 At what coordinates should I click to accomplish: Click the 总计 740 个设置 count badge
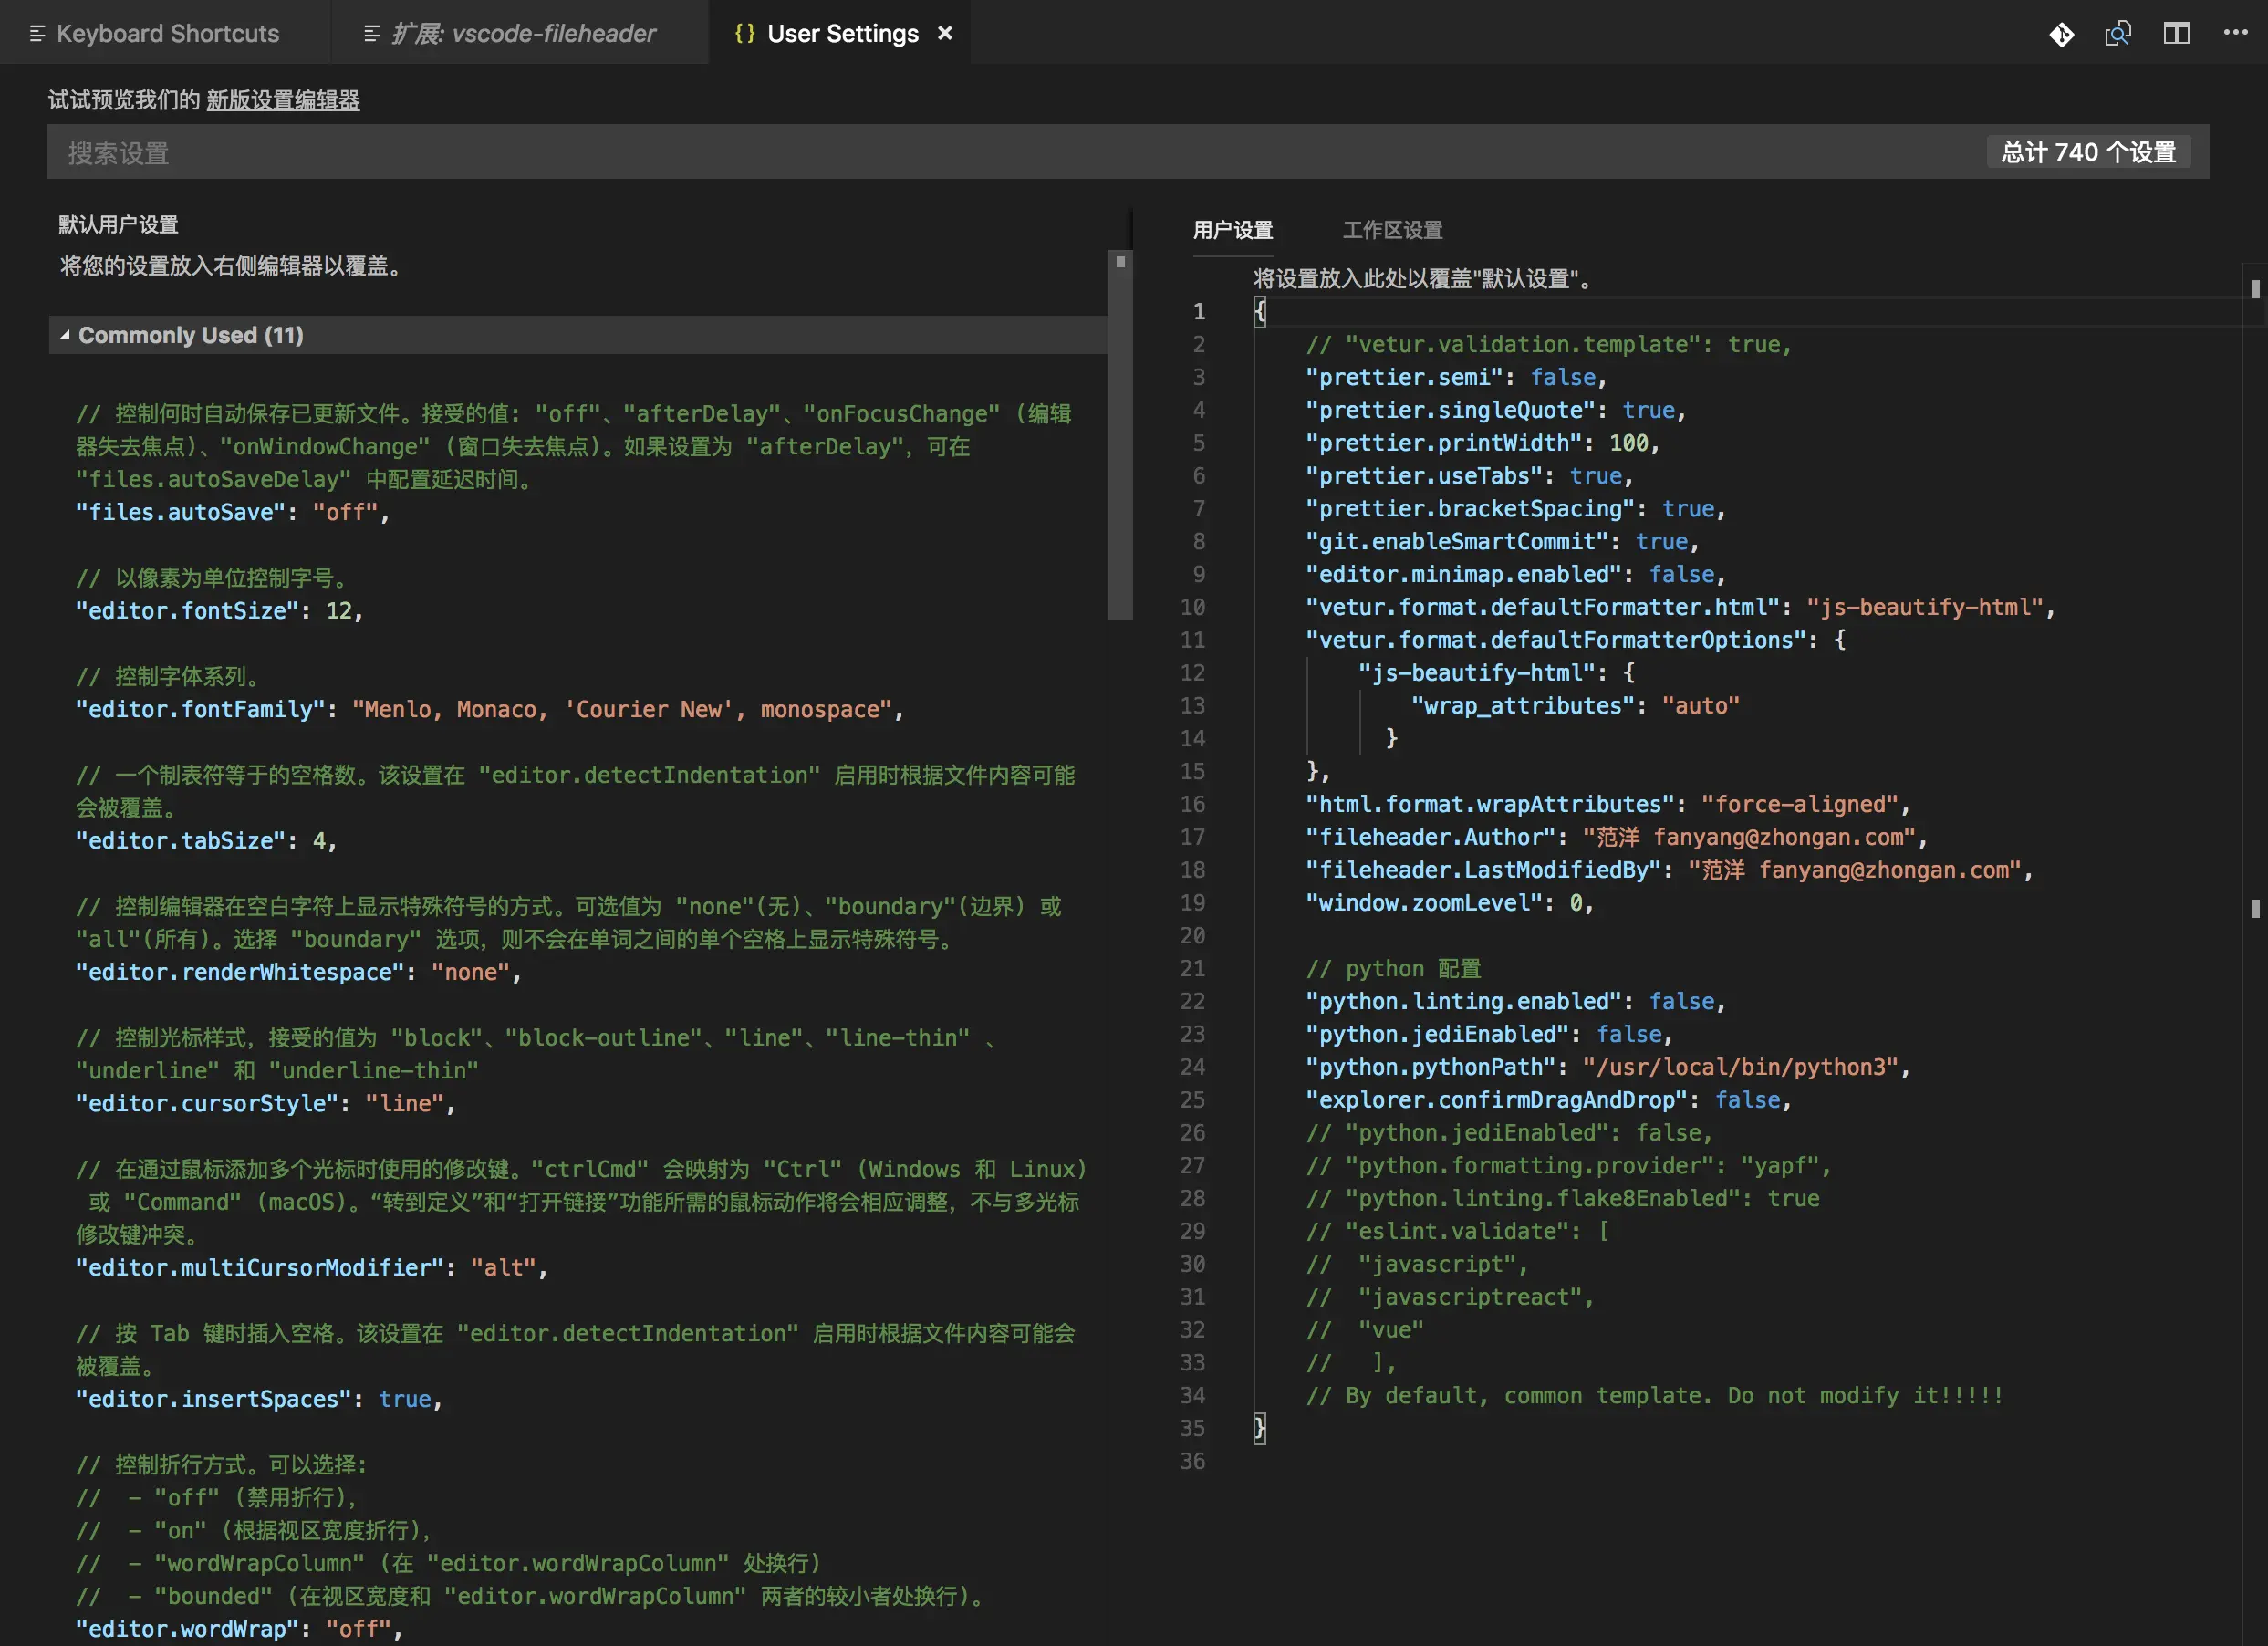coord(2088,152)
